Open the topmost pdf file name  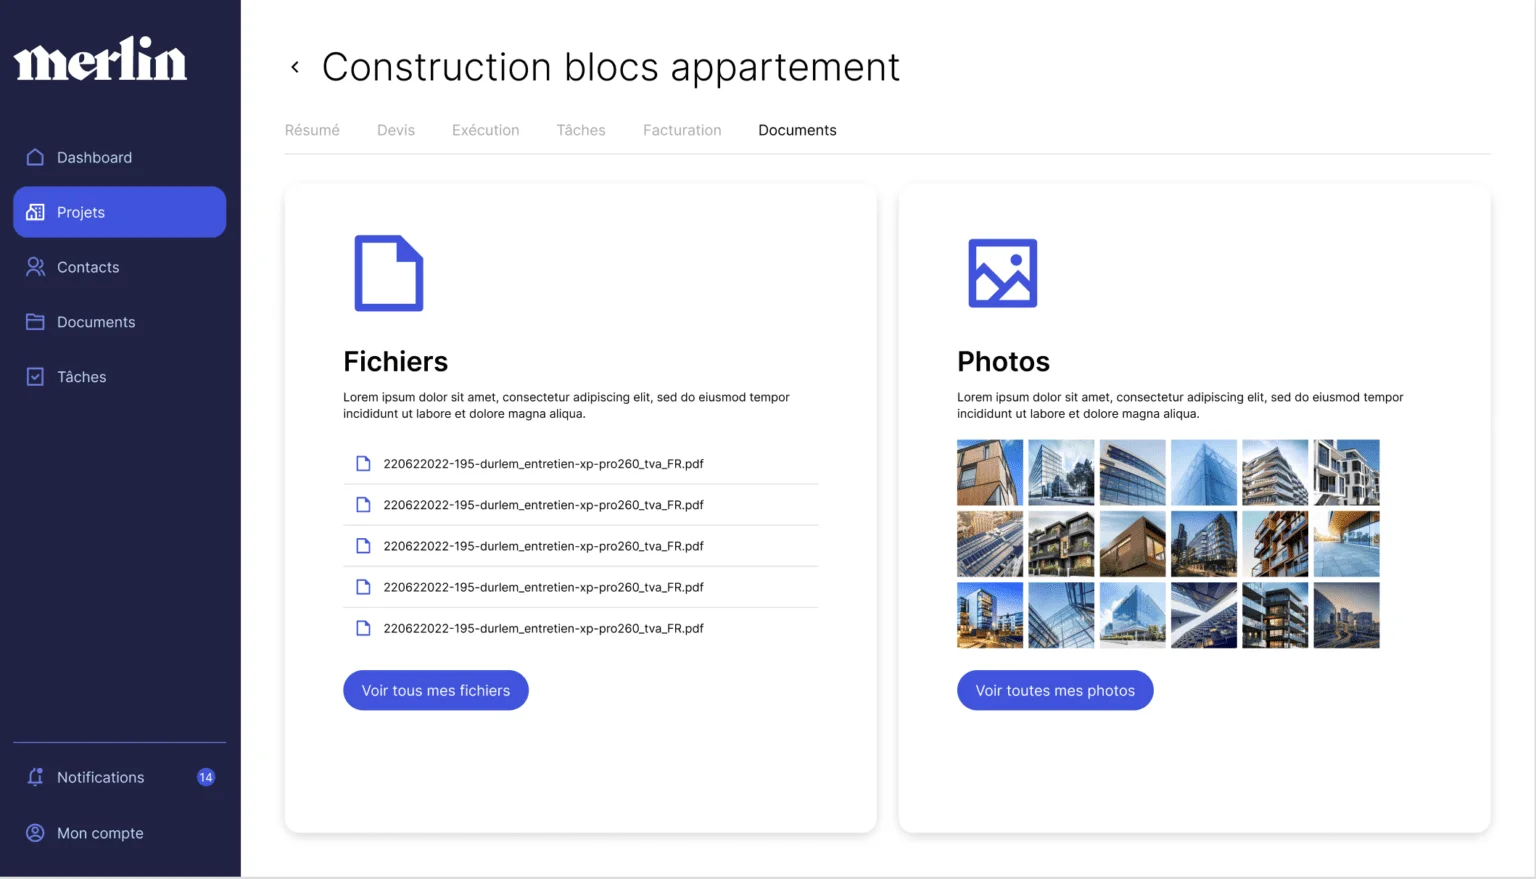click(x=543, y=464)
